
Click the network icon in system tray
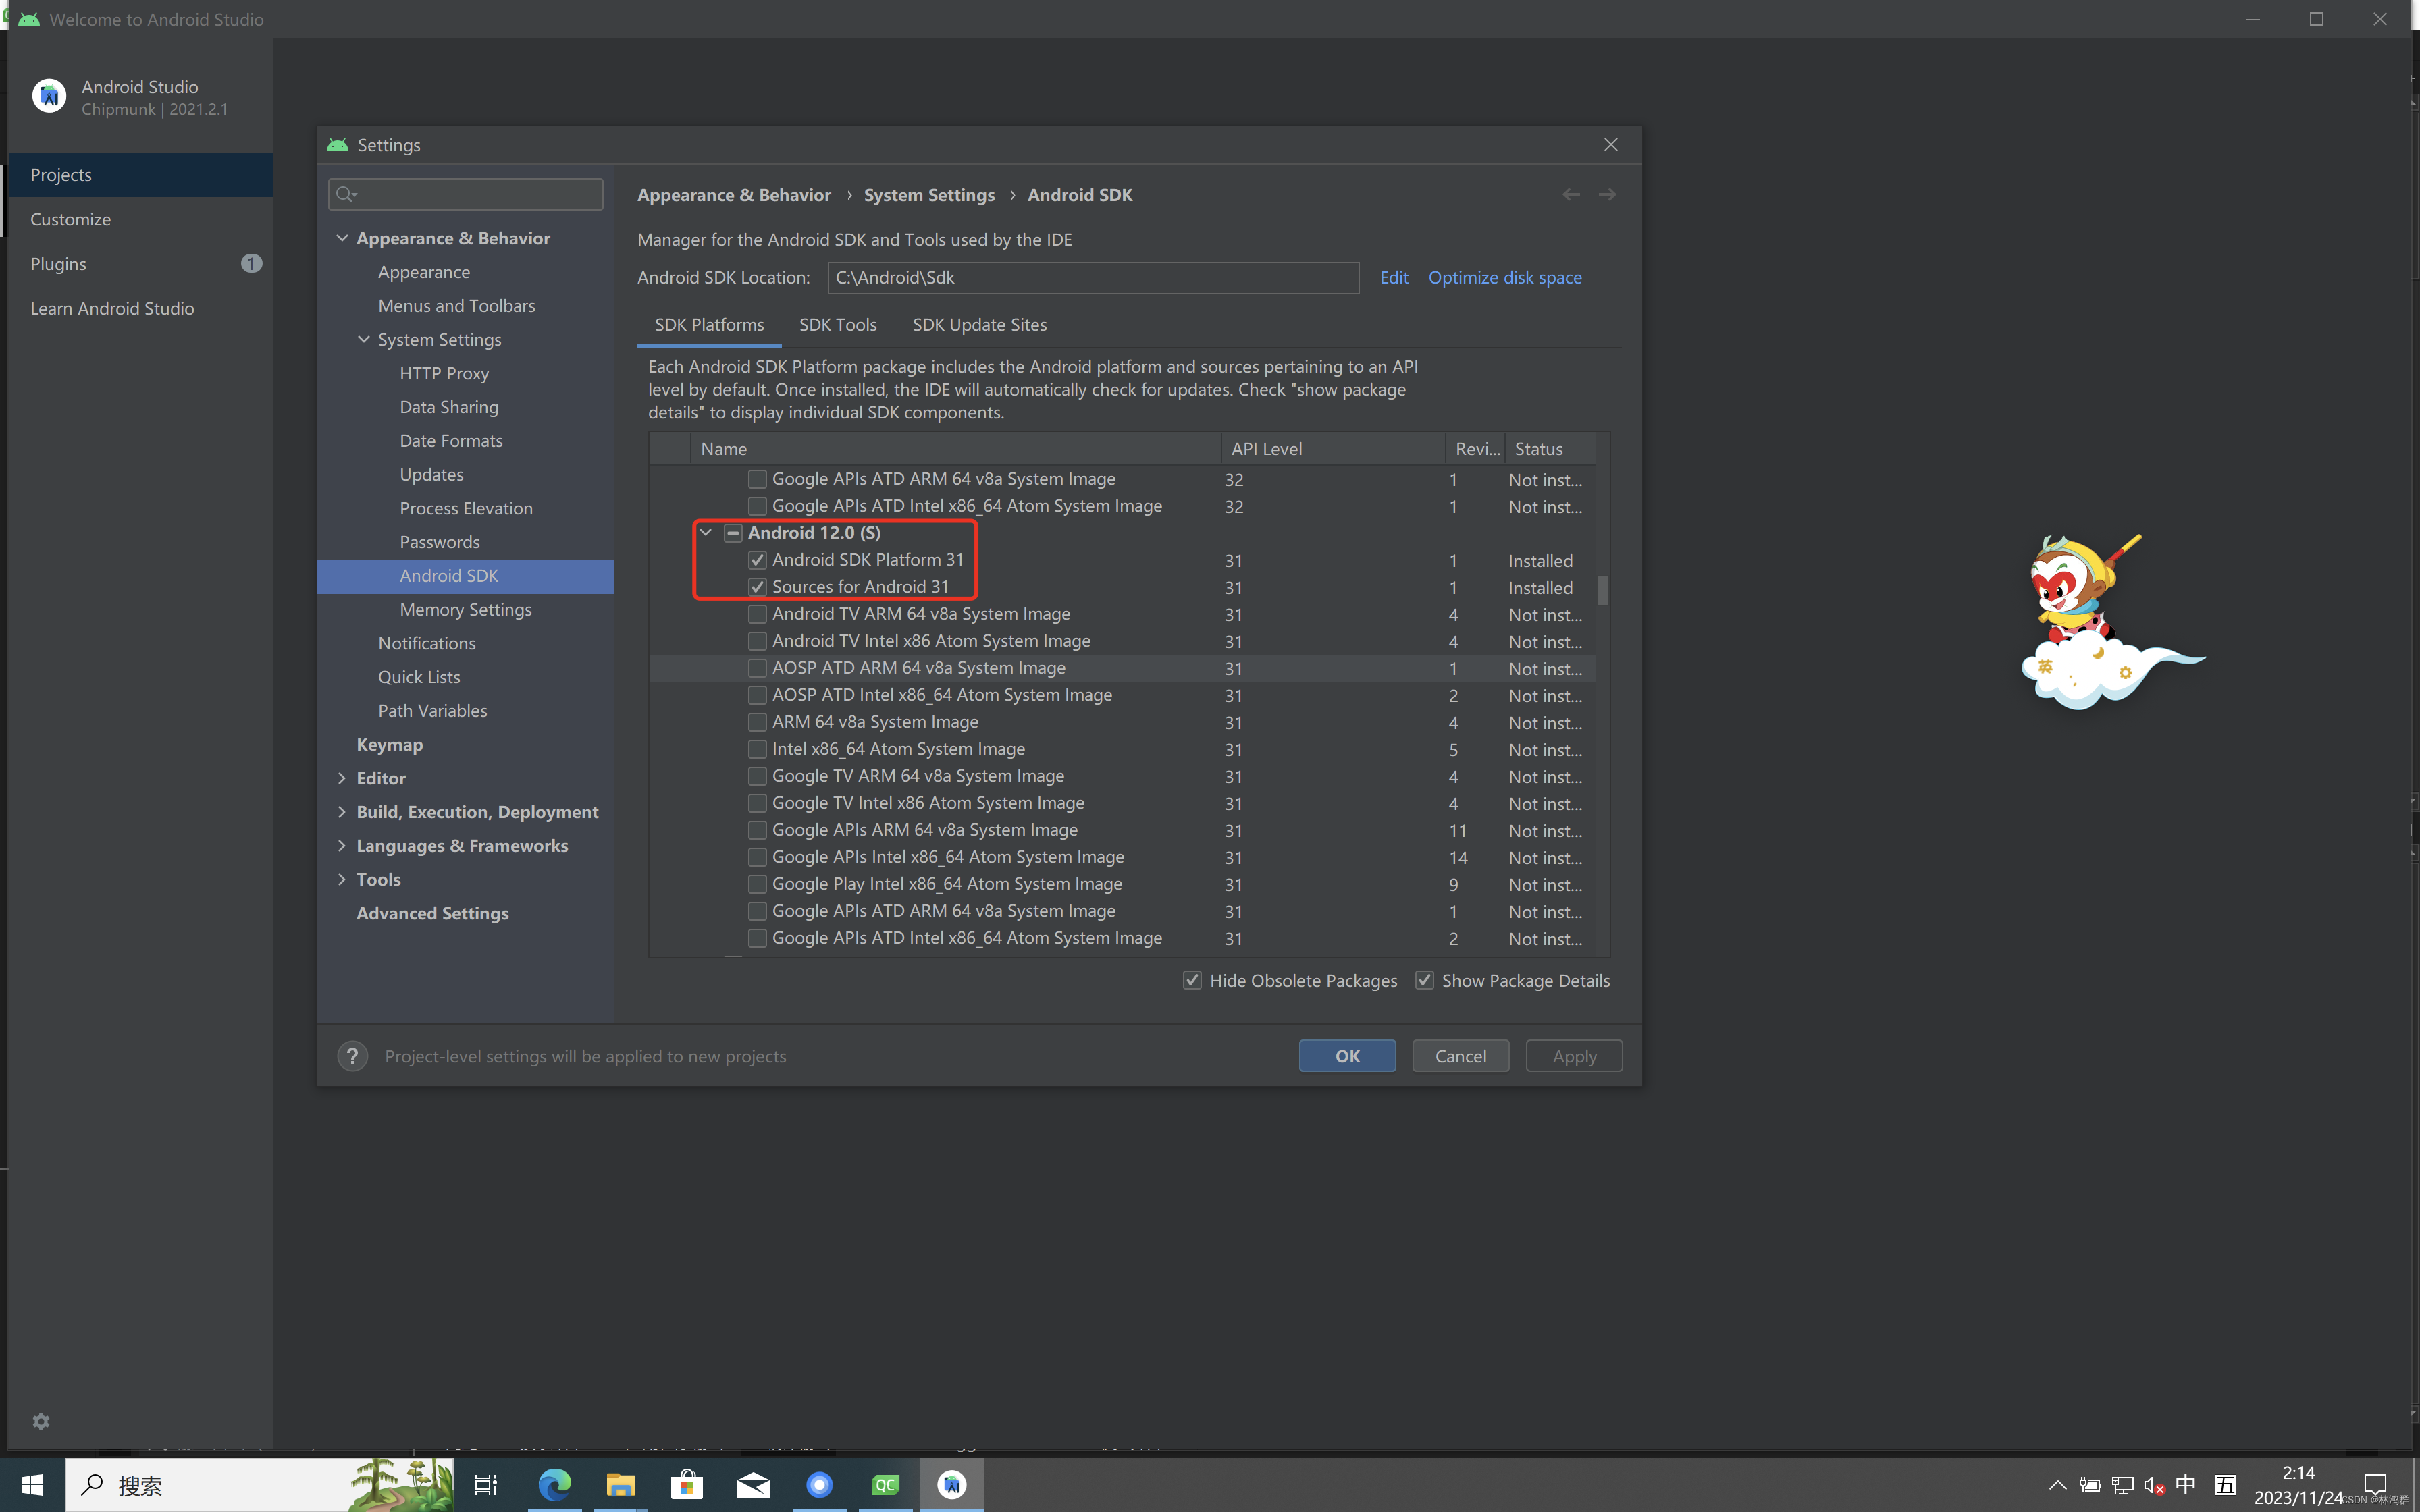coord(2122,1485)
